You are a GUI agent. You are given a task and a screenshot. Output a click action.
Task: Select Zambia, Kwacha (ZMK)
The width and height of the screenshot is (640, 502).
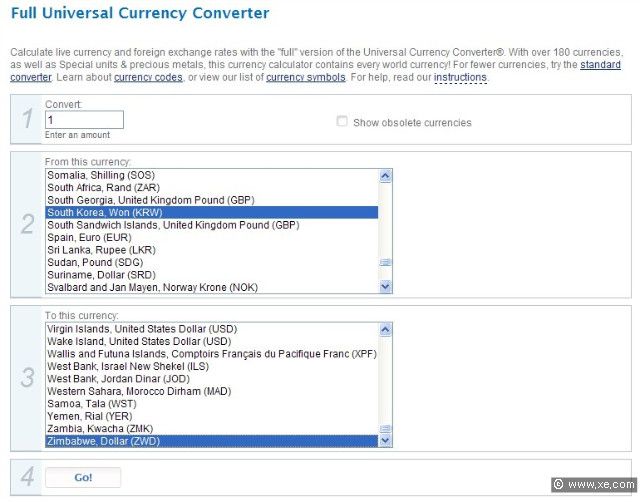coord(211,429)
